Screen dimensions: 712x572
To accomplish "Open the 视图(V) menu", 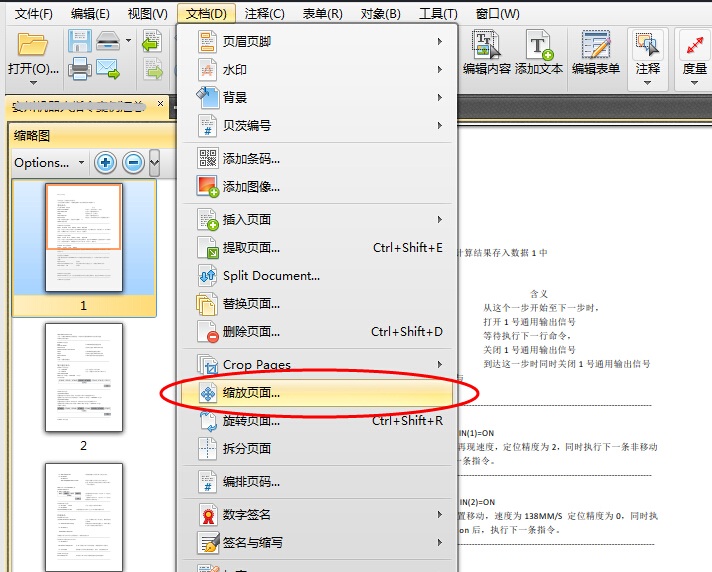I will coord(148,14).
